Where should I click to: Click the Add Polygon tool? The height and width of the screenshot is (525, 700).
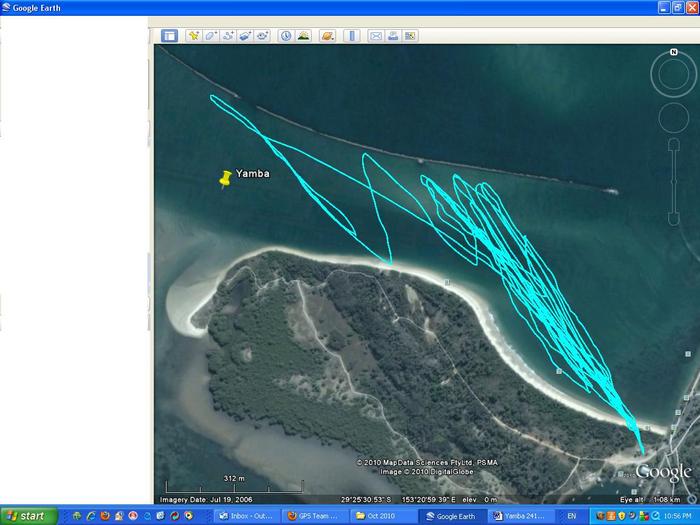pyautogui.click(x=211, y=35)
